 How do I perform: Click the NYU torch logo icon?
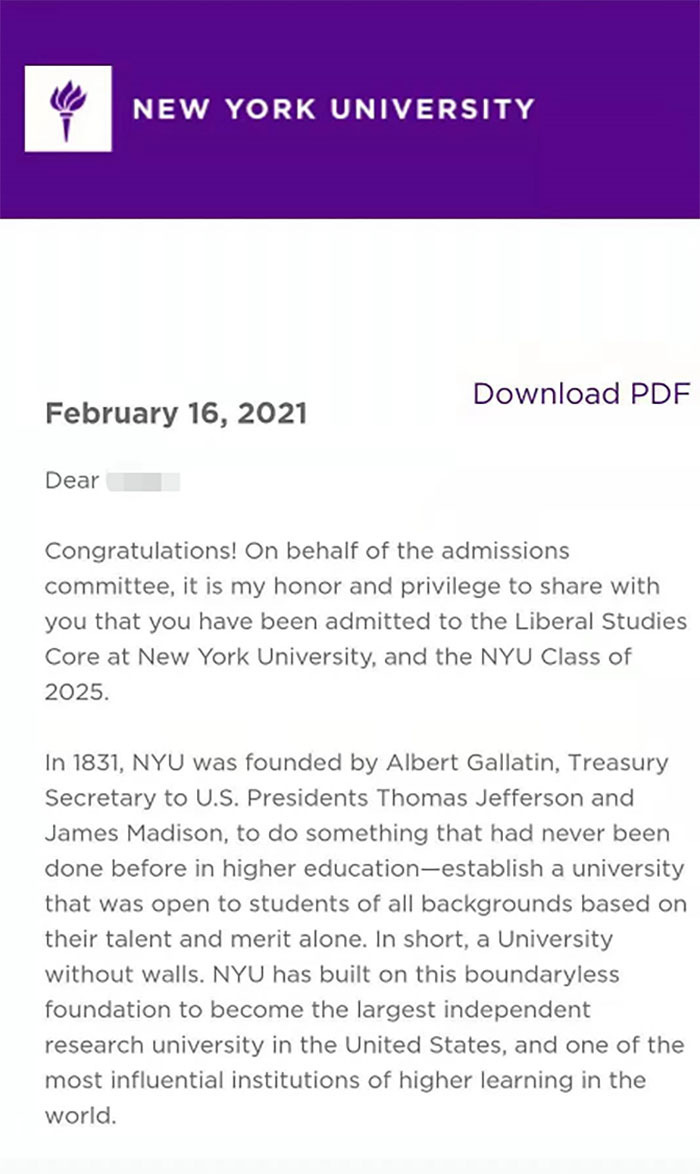(x=68, y=109)
